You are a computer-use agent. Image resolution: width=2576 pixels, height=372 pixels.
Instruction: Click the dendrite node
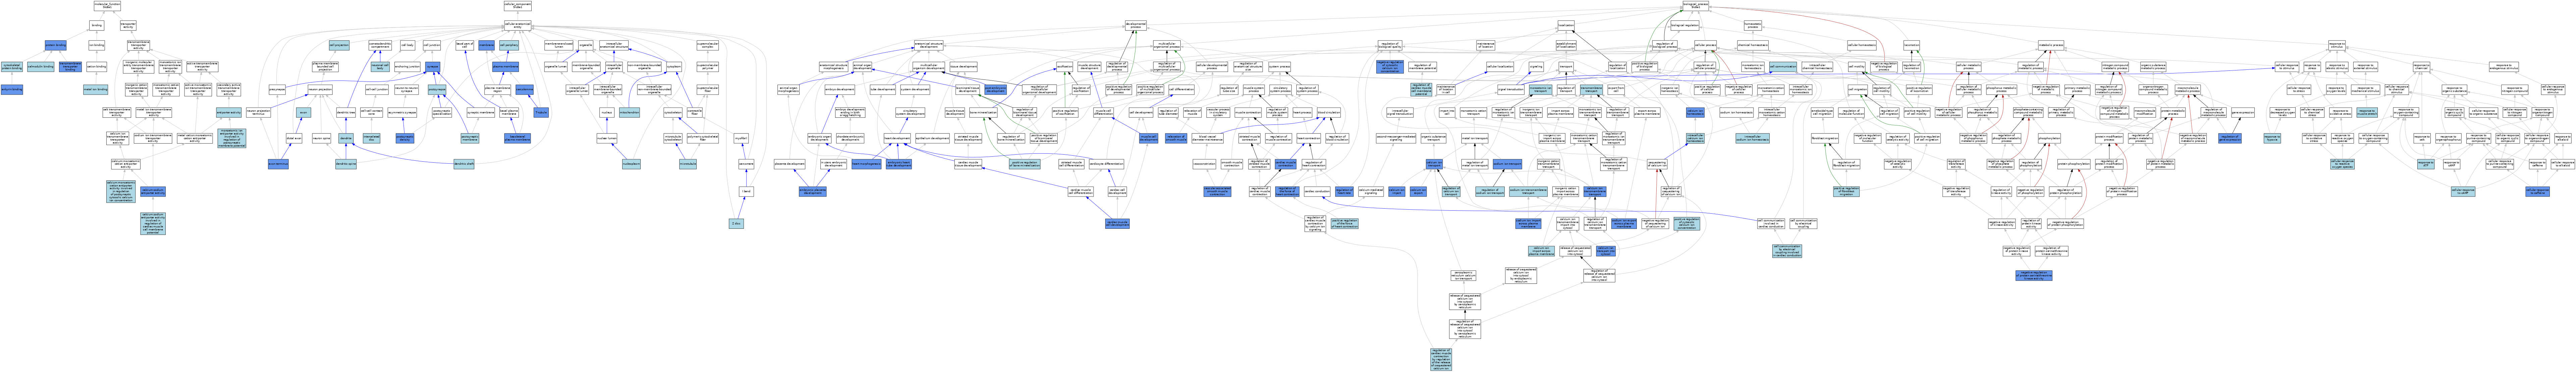[346, 138]
